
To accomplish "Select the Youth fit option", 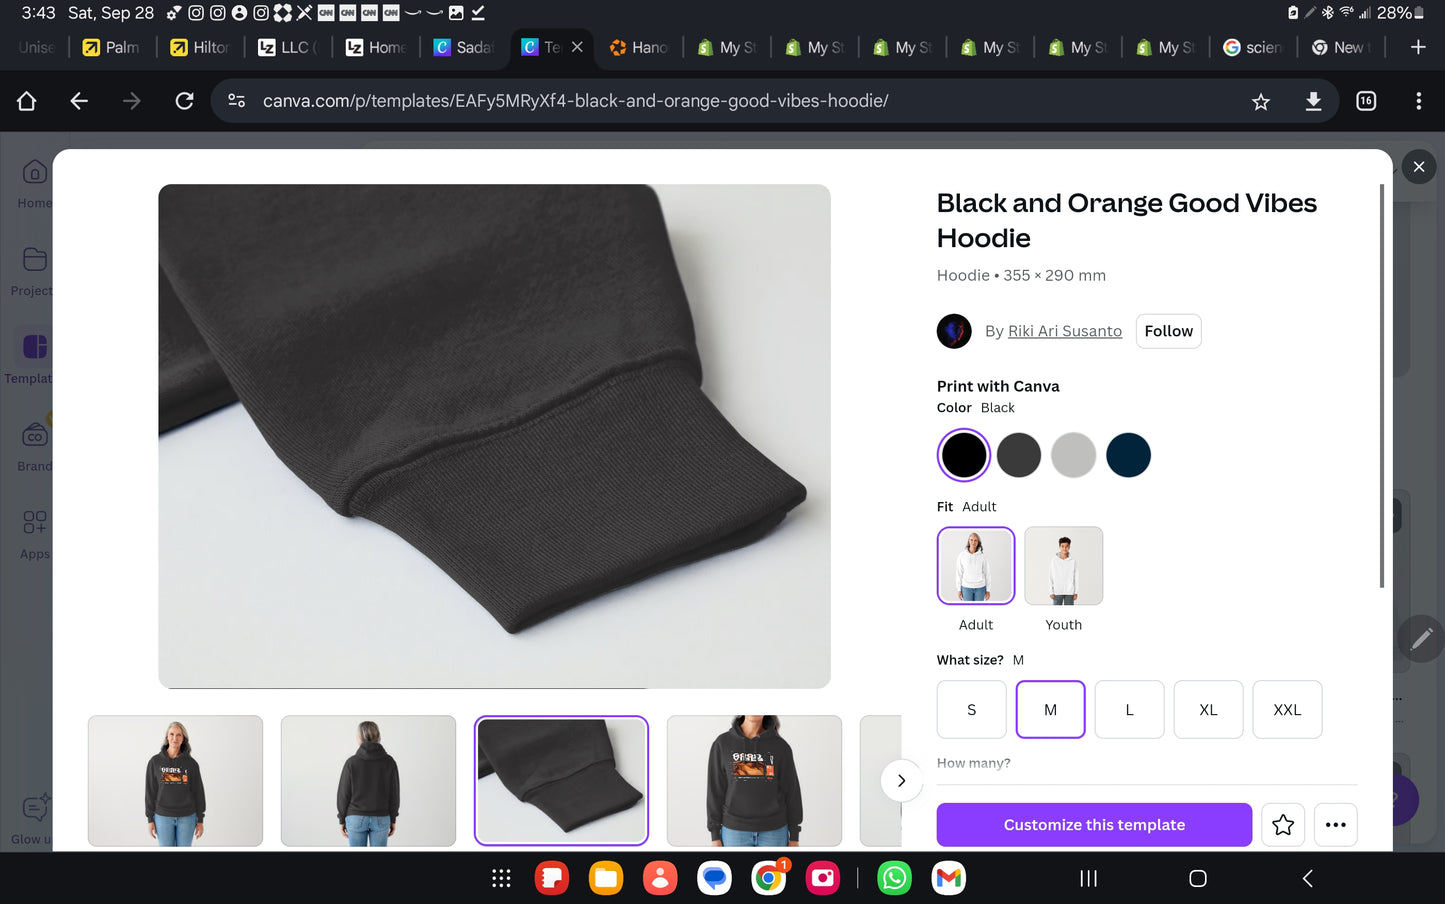I will [x=1063, y=567].
